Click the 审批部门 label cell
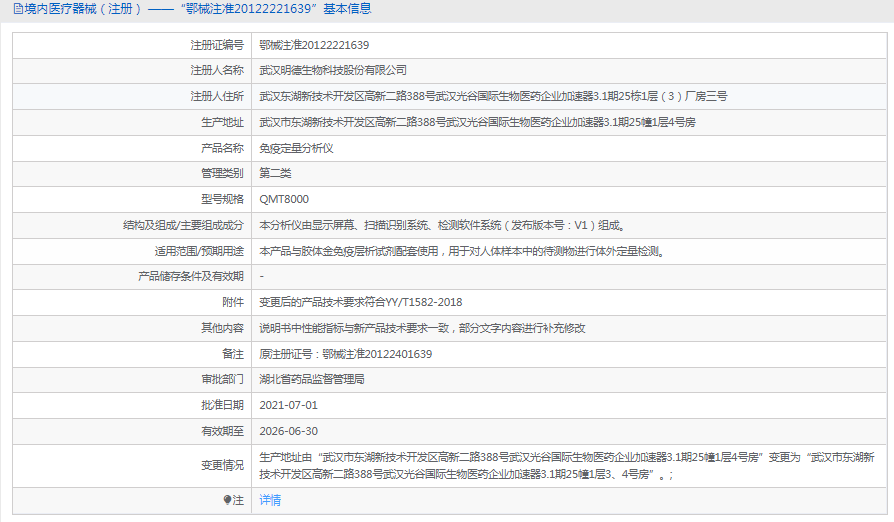The width and height of the screenshot is (894, 522). point(132,380)
